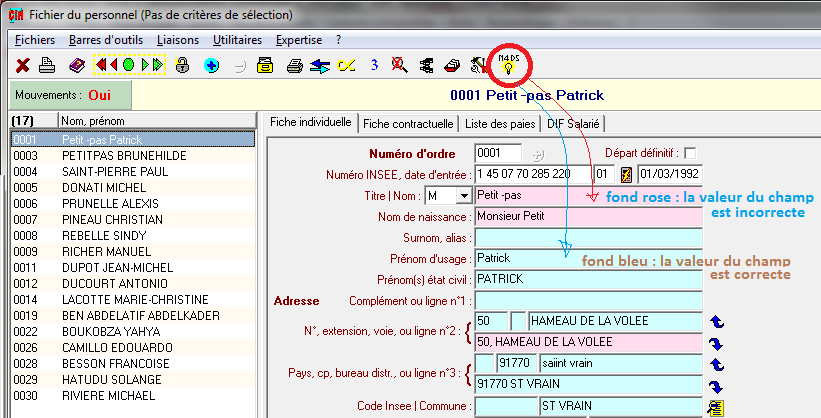Click the black tree structure icon
This screenshot has width=821, height=418.
coord(427,65)
